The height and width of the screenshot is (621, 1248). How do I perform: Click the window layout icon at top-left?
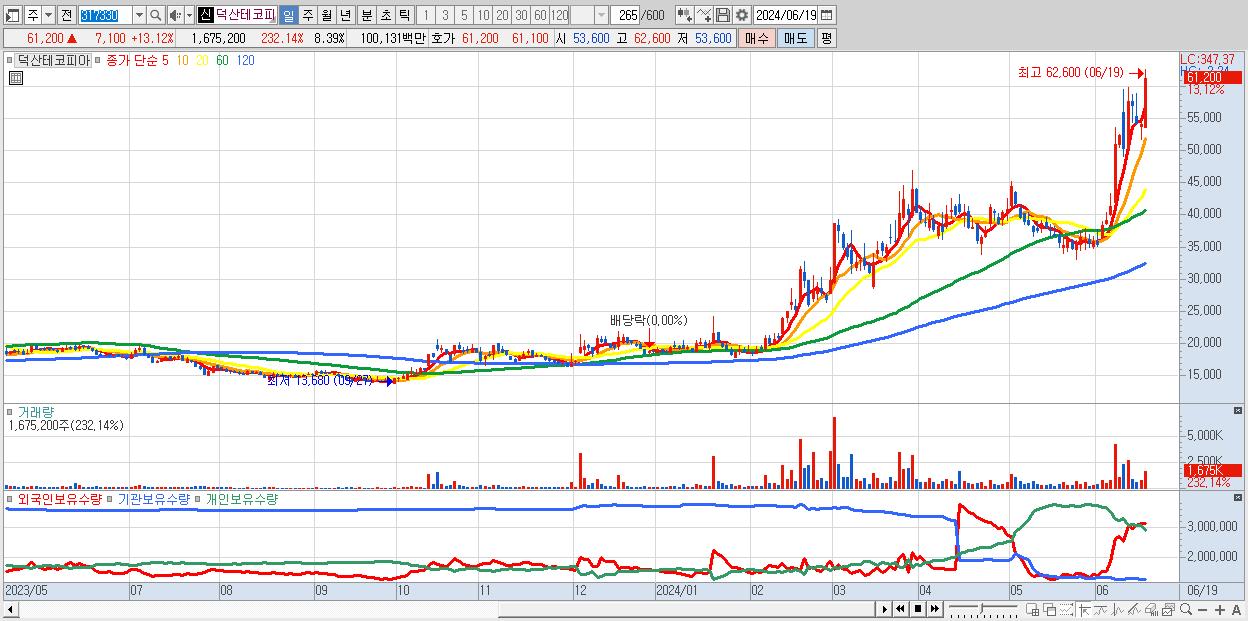click(x=12, y=15)
